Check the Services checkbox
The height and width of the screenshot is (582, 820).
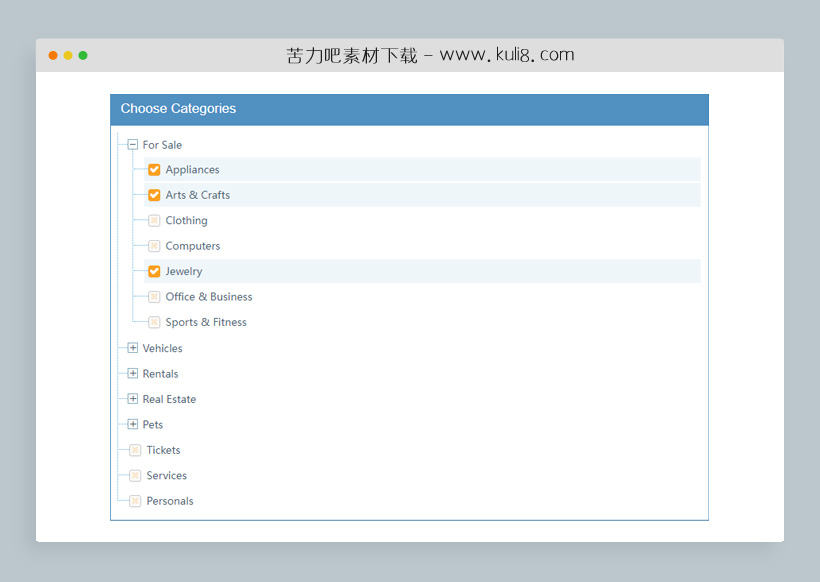[135, 476]
